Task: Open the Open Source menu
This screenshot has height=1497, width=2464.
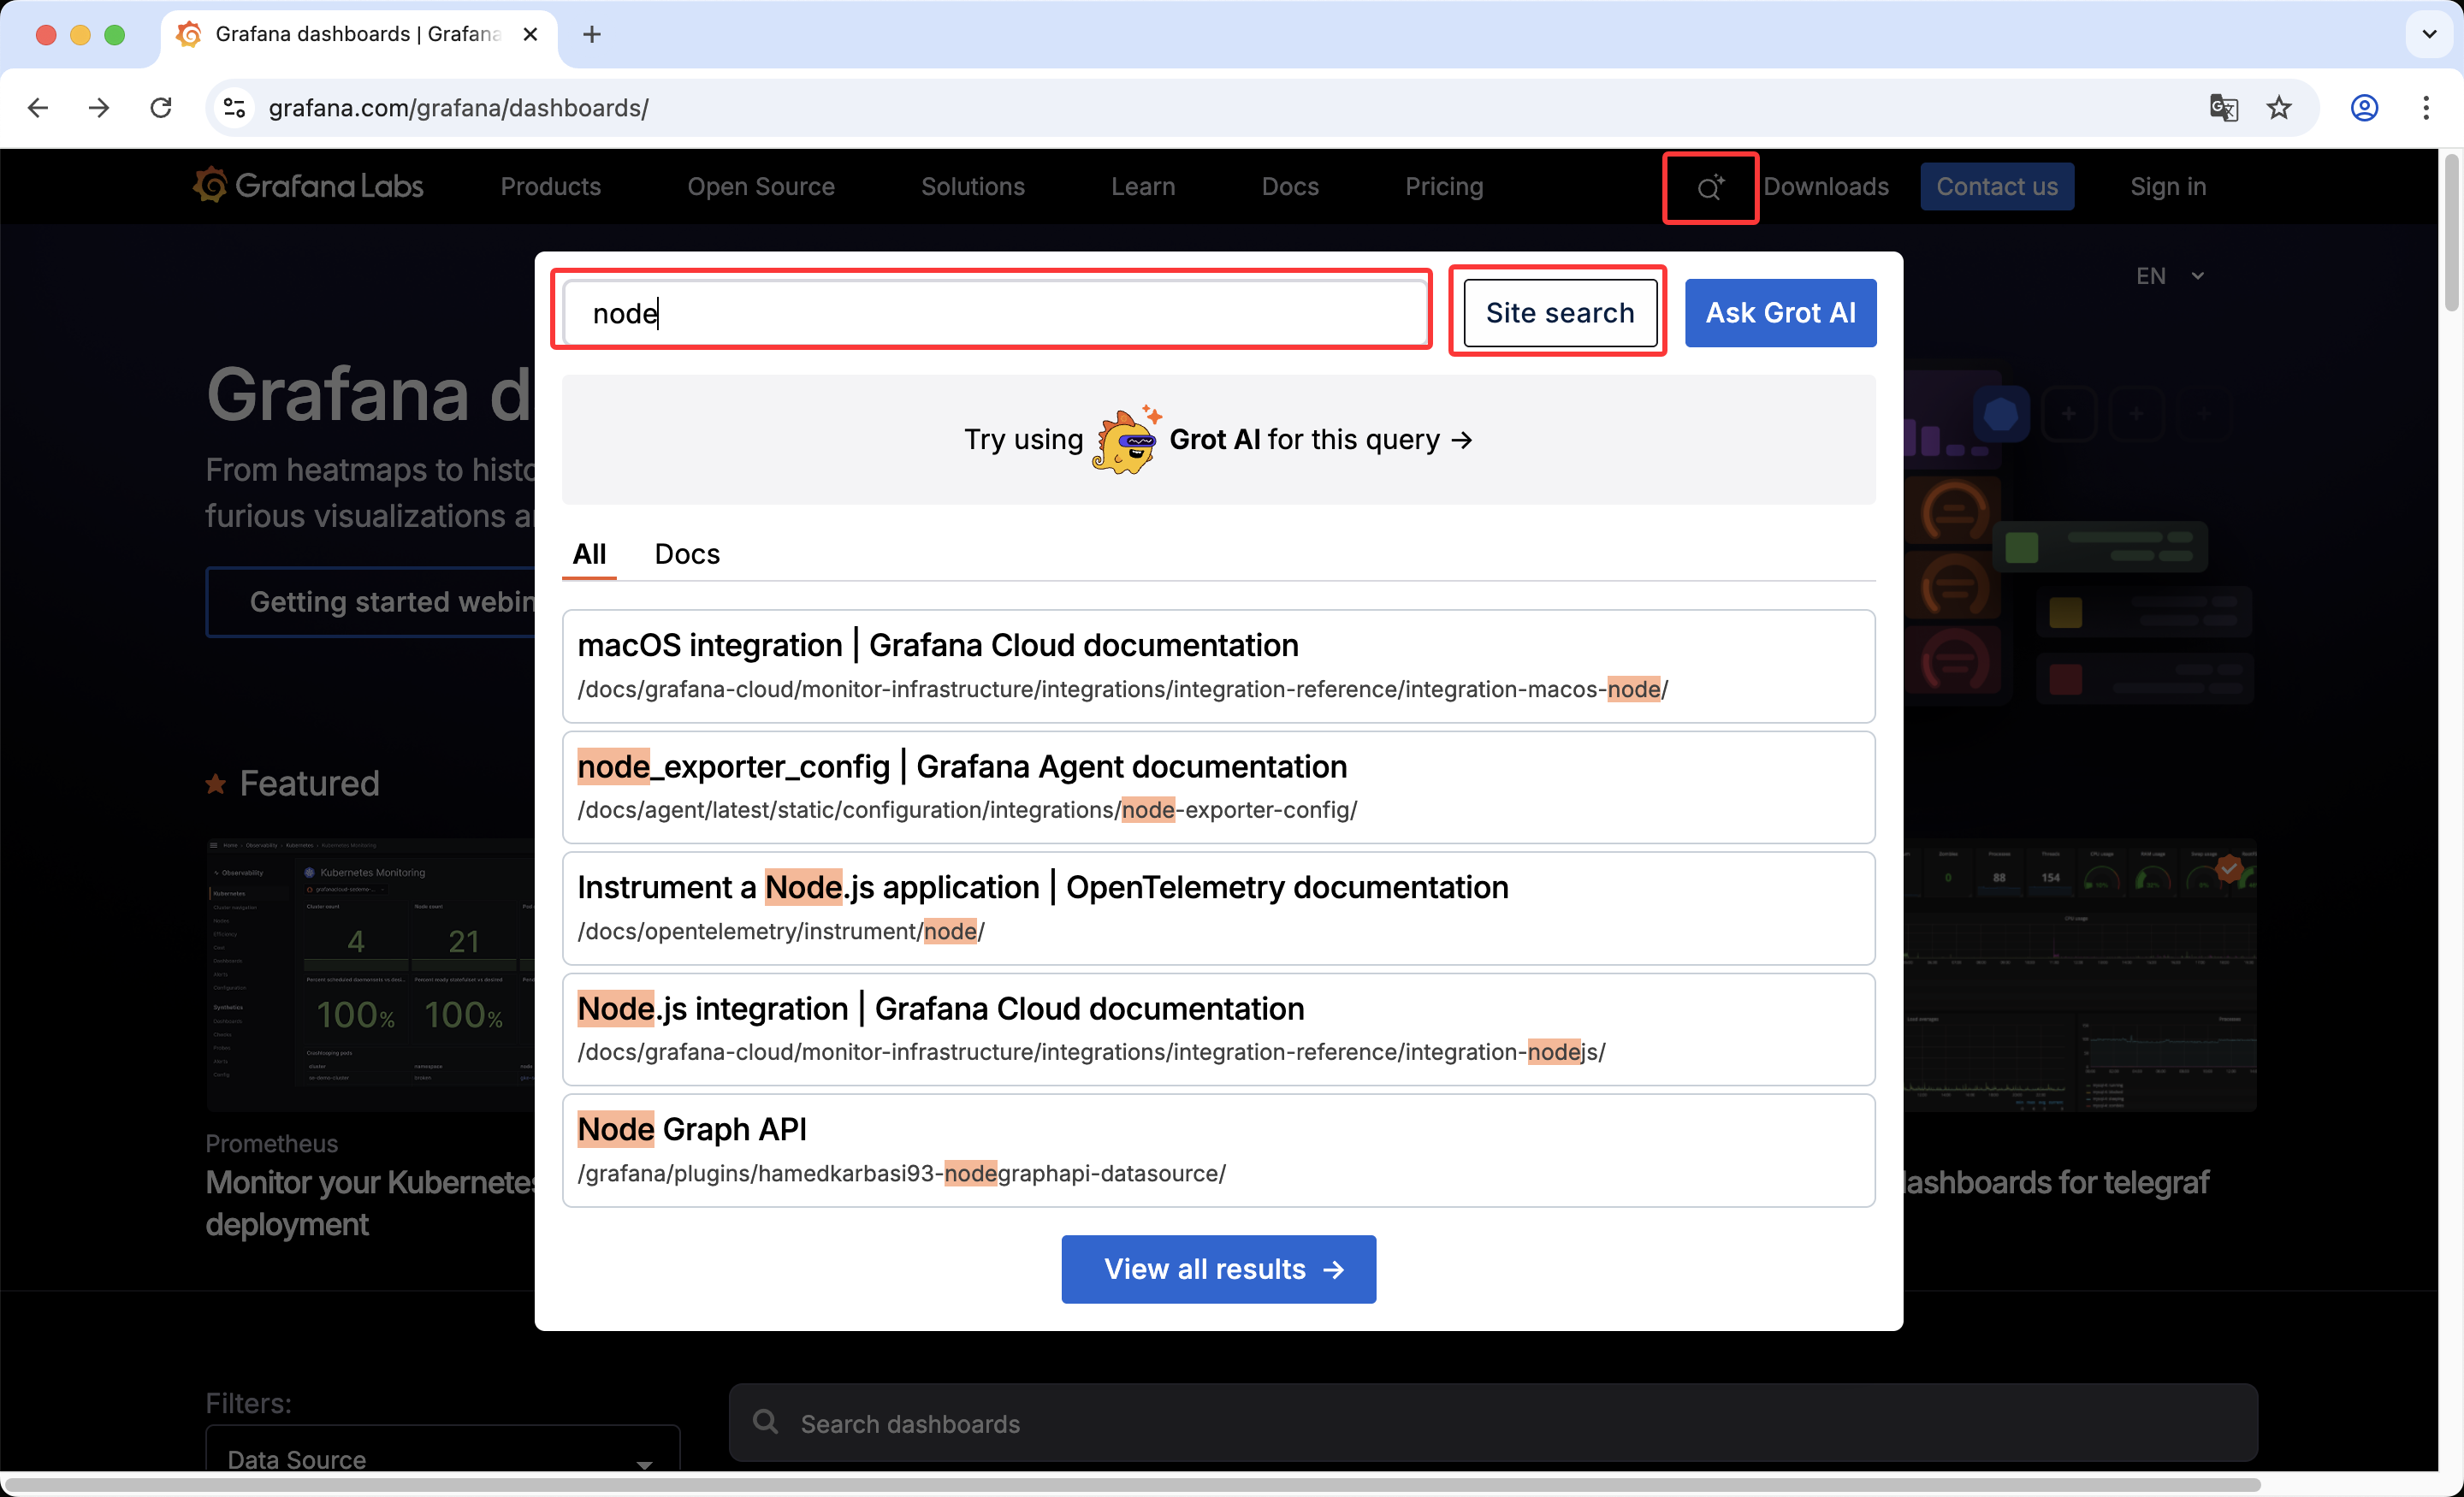Action: (x=761, y=187)
